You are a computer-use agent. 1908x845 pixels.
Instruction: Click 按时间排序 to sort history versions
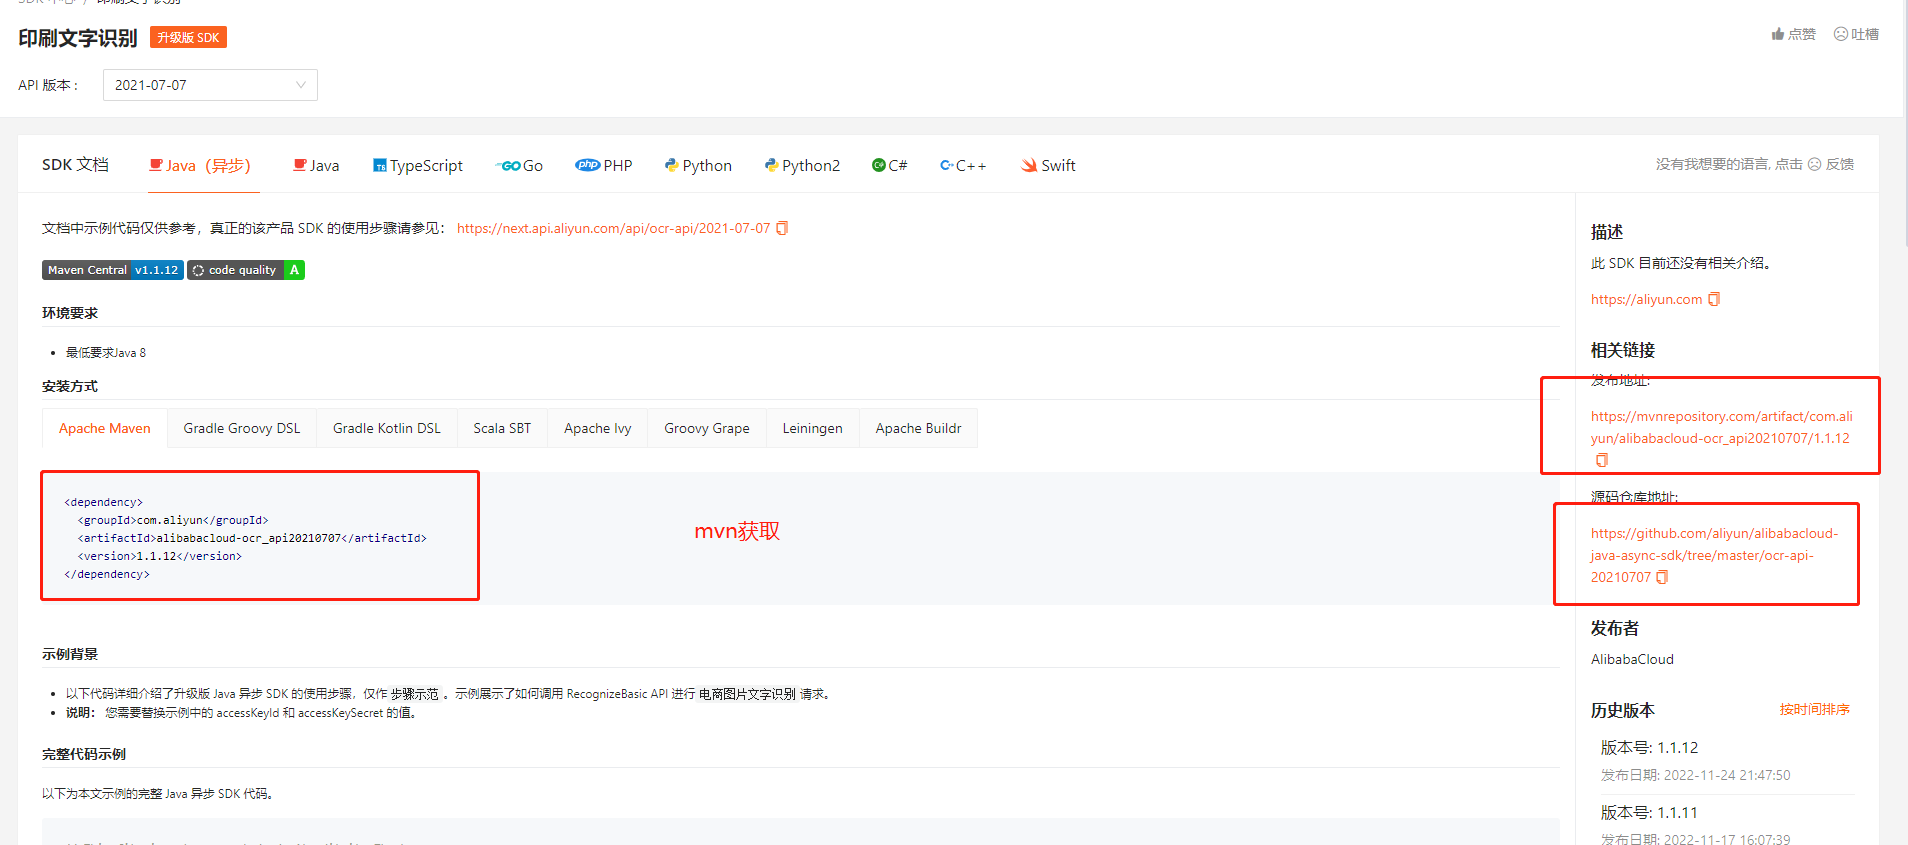coord(1814,709)
